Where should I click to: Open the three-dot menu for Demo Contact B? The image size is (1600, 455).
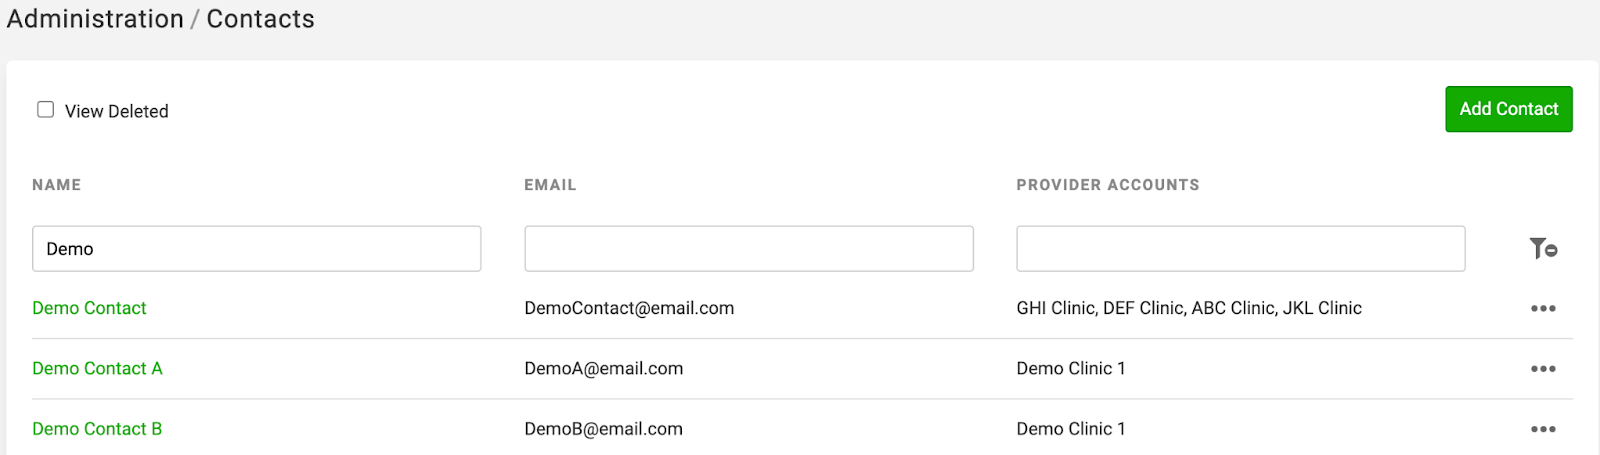1543,429
